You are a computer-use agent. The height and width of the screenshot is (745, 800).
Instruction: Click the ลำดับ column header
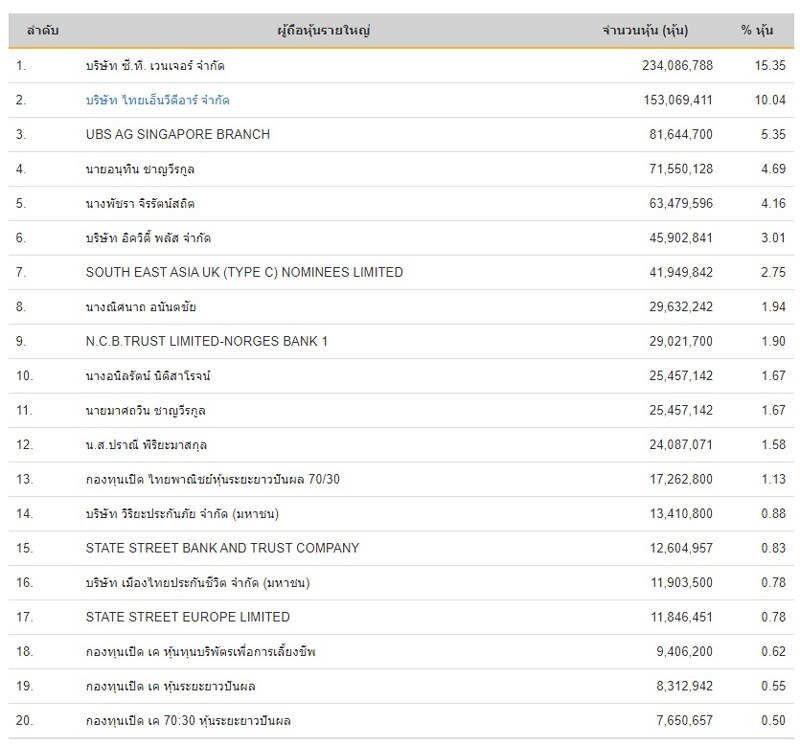click(x=42, y=30)
